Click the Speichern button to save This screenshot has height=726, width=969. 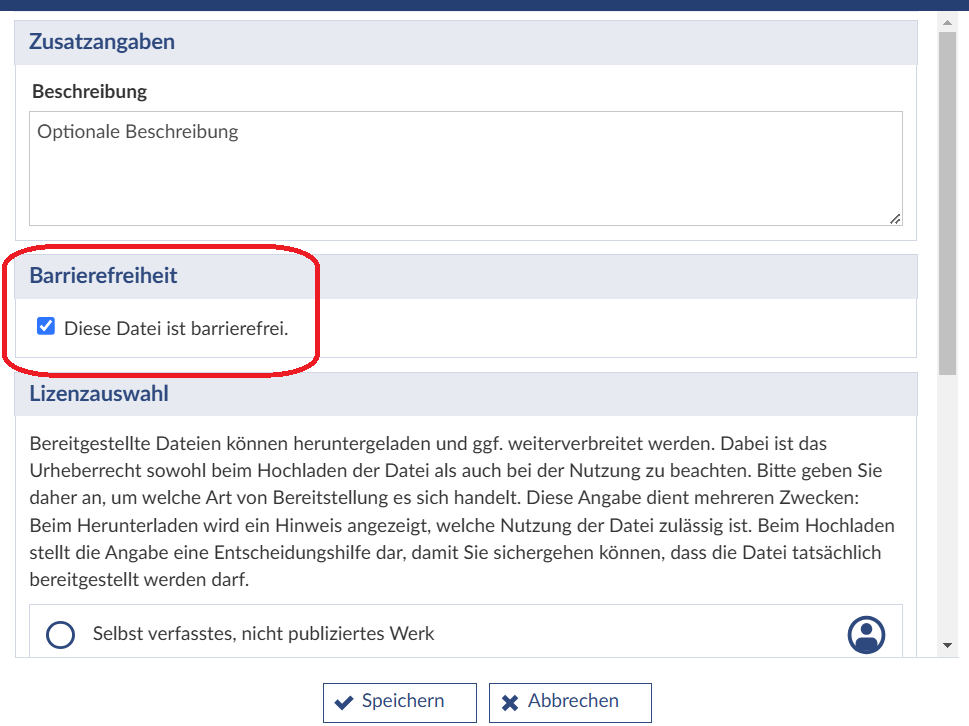click(399, 702)
